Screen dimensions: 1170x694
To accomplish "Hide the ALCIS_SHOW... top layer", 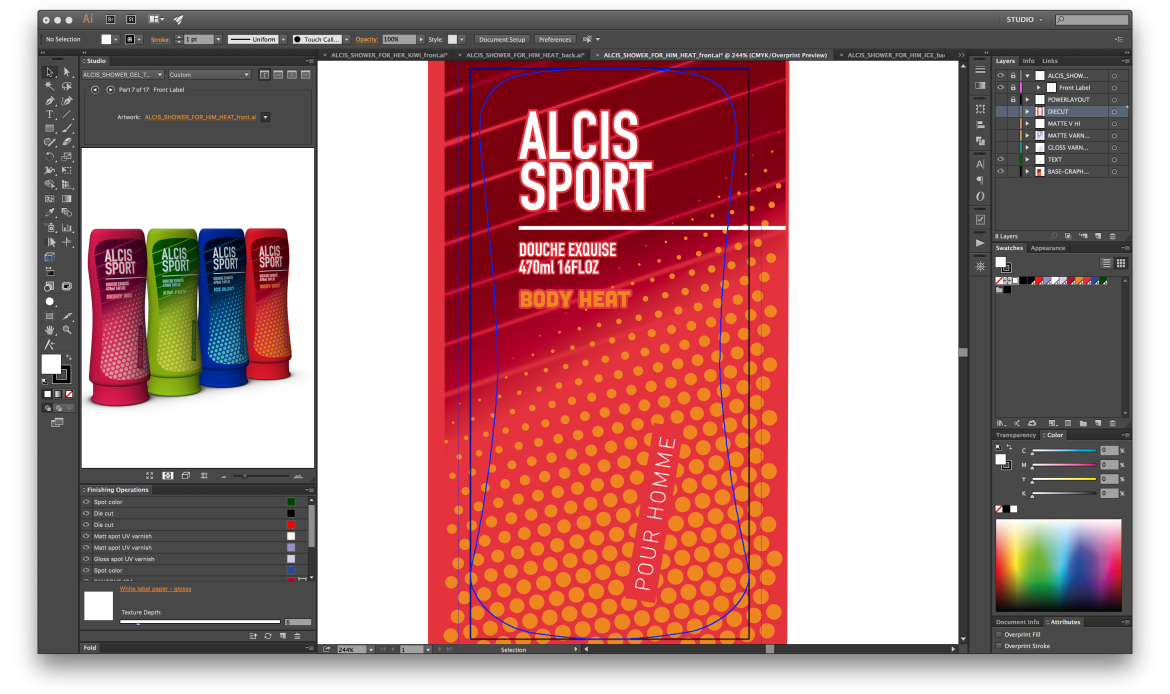I will click(x=1001, y=75).
